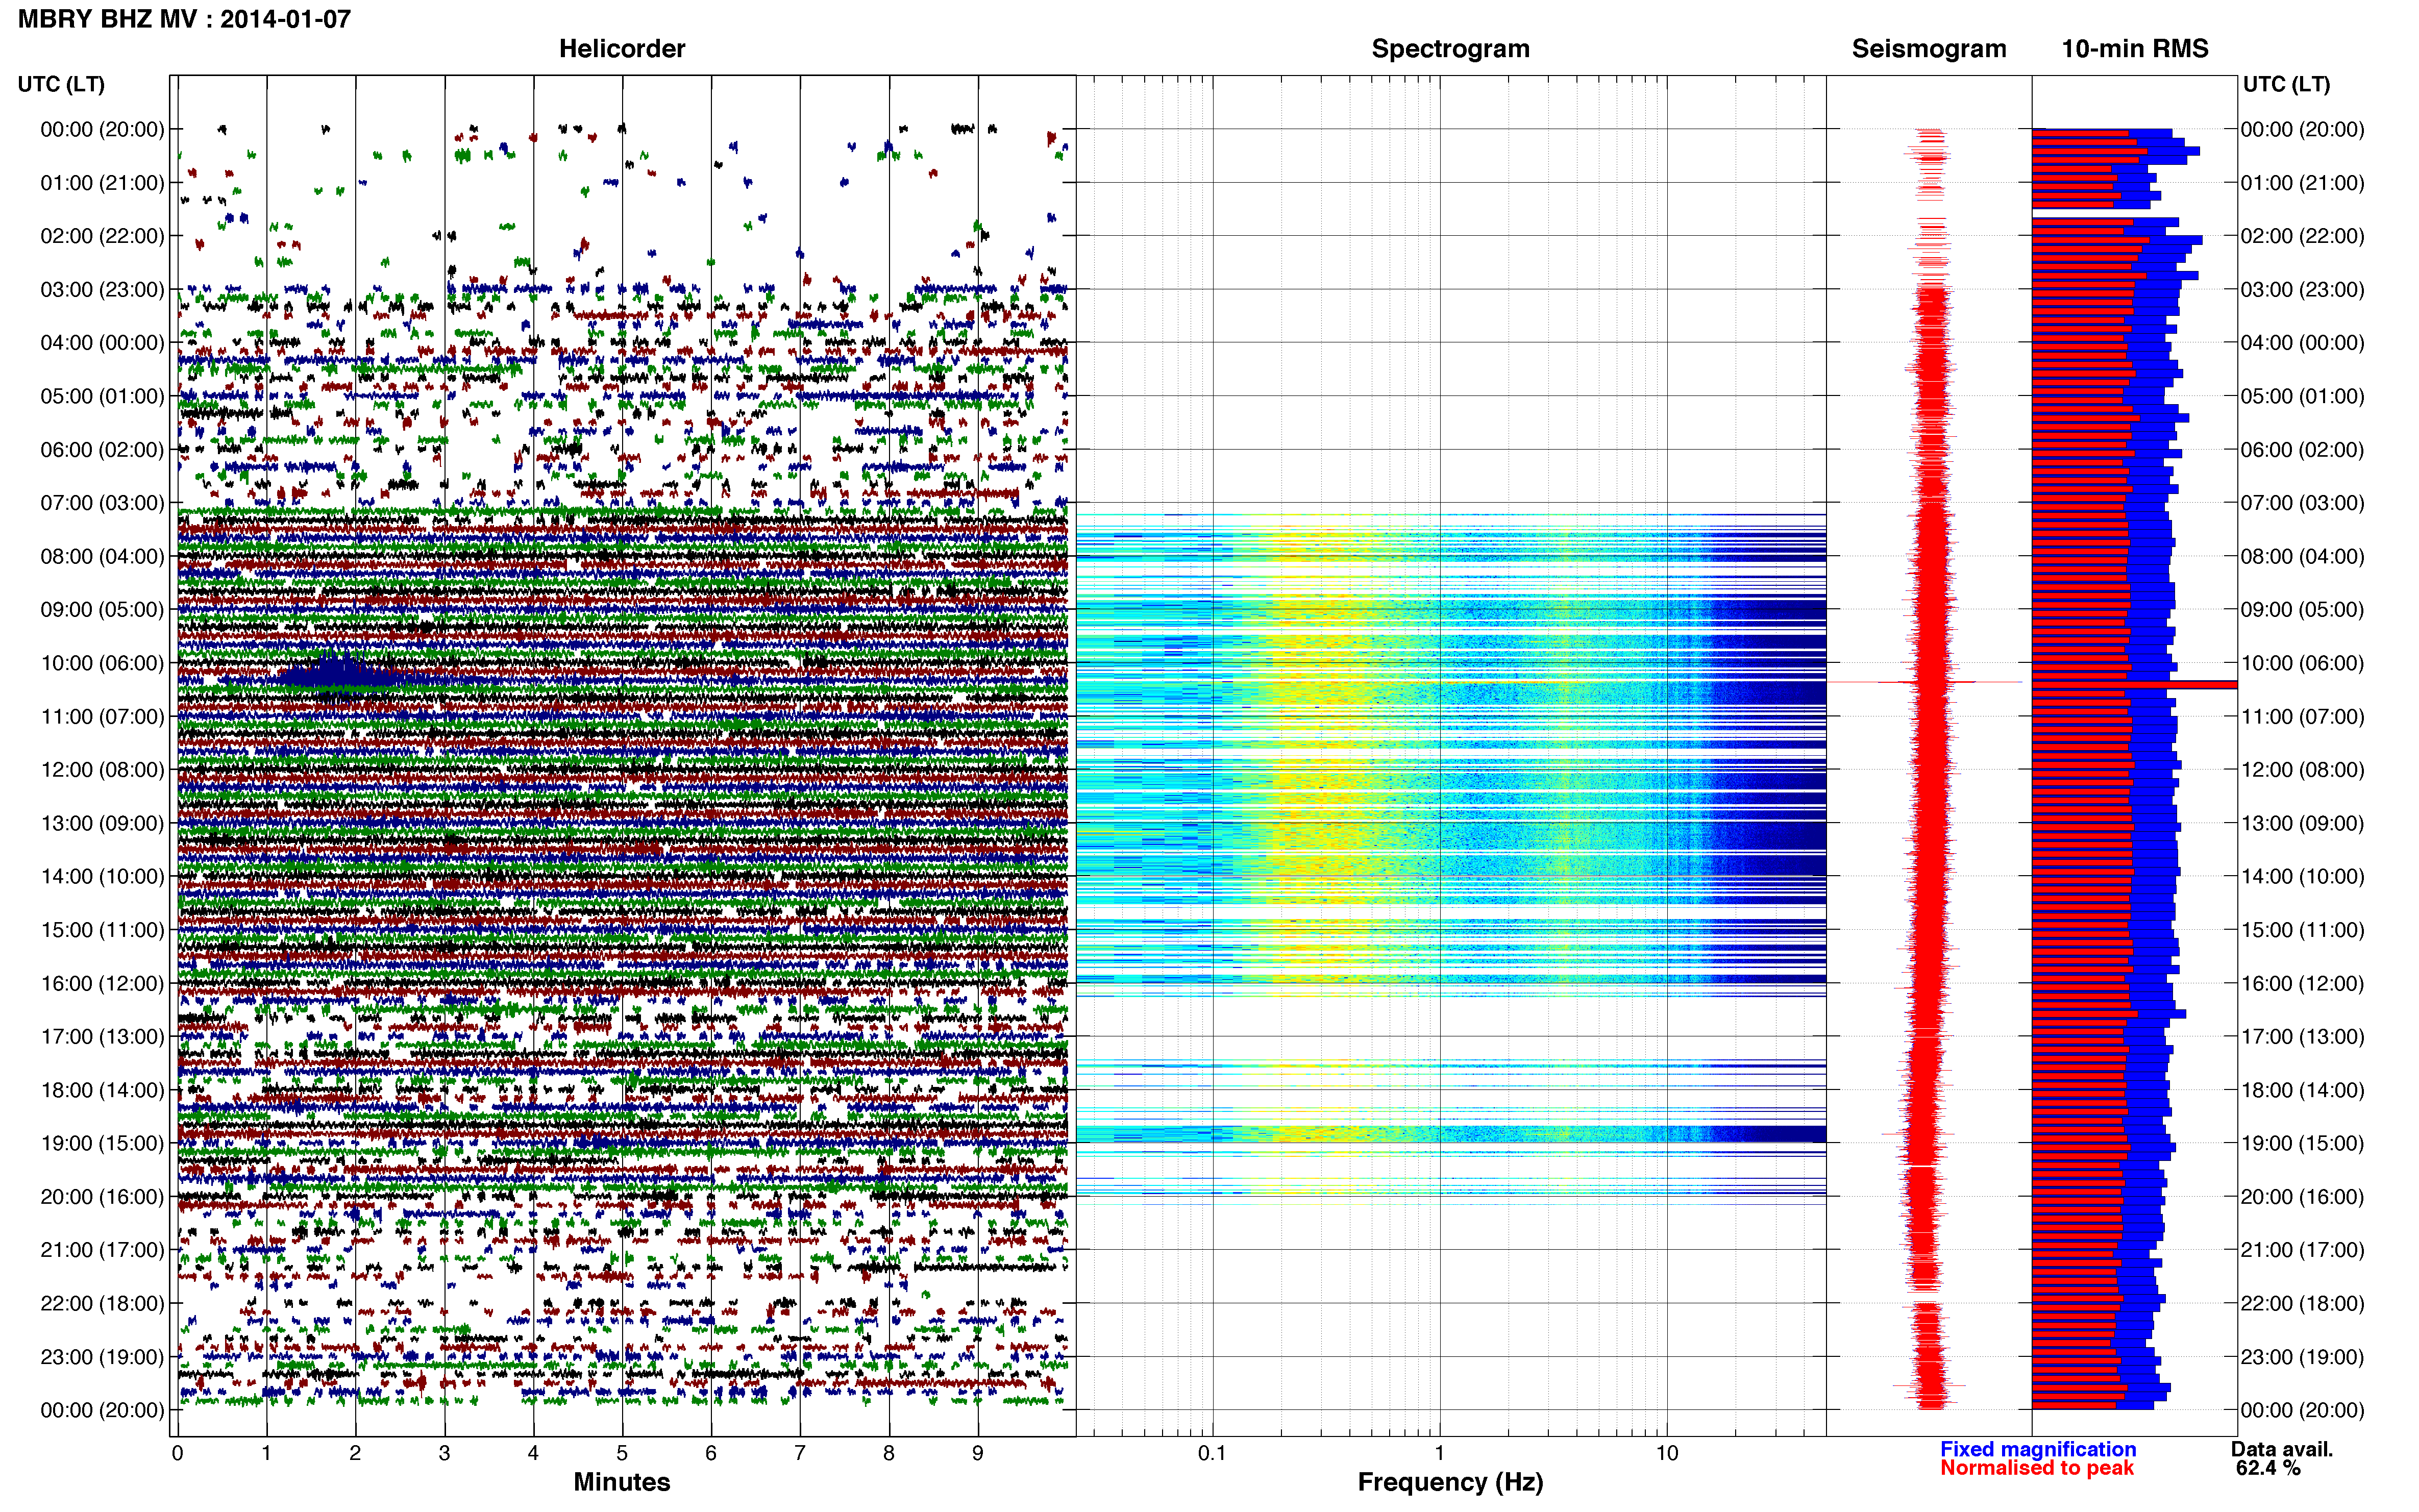
Task: Click the left 'UTC (LT)' axis label
Action: pos(61,84)
